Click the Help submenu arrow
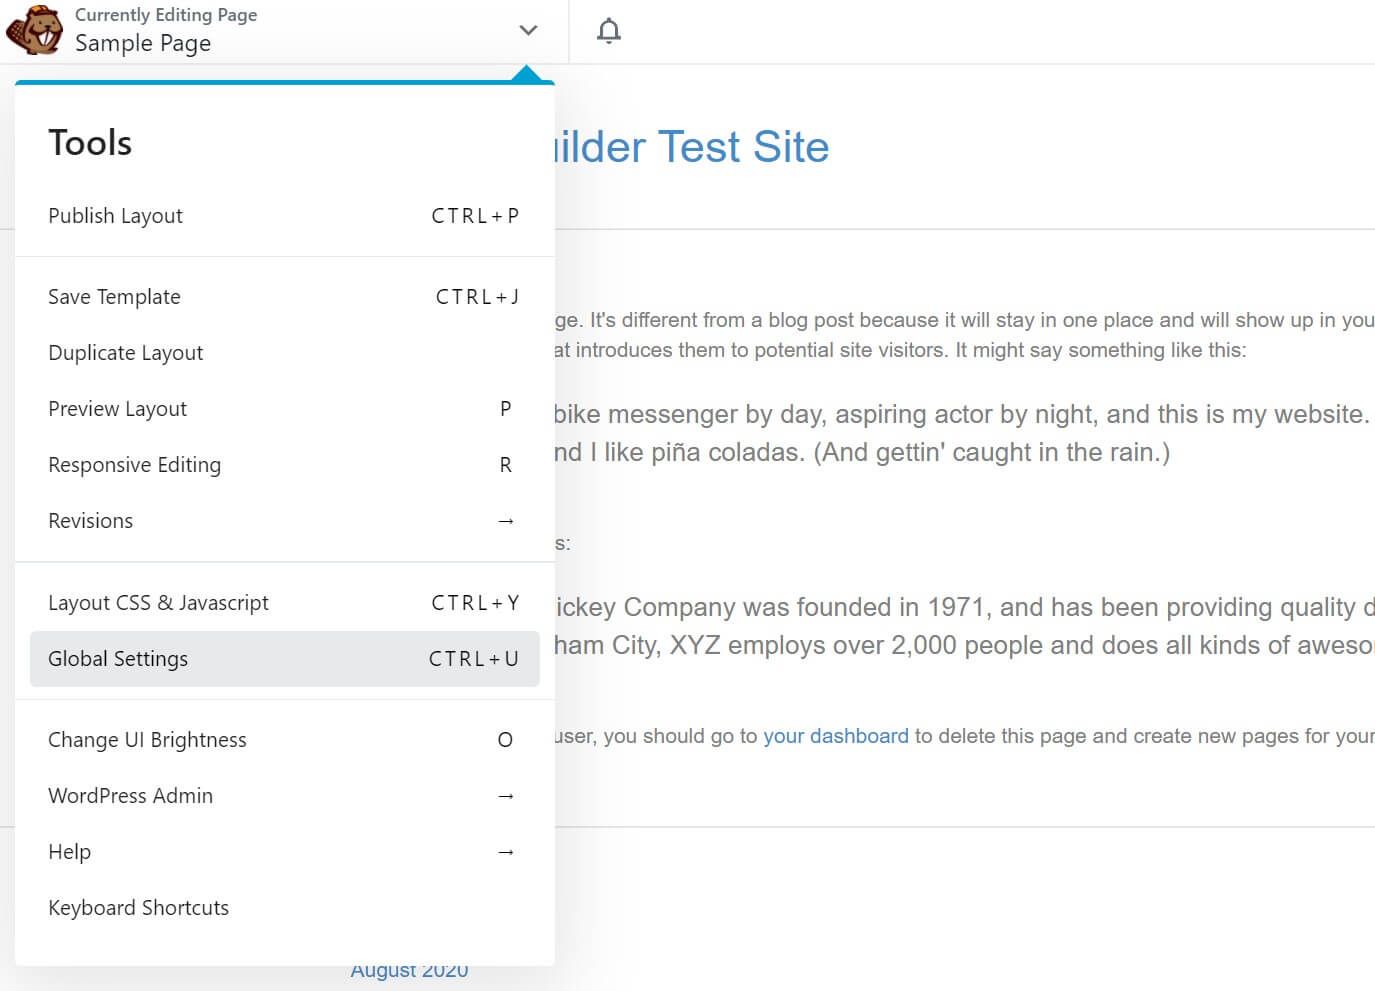The width and height of the screenshot is (1375, 991). (x=506, y=851)
